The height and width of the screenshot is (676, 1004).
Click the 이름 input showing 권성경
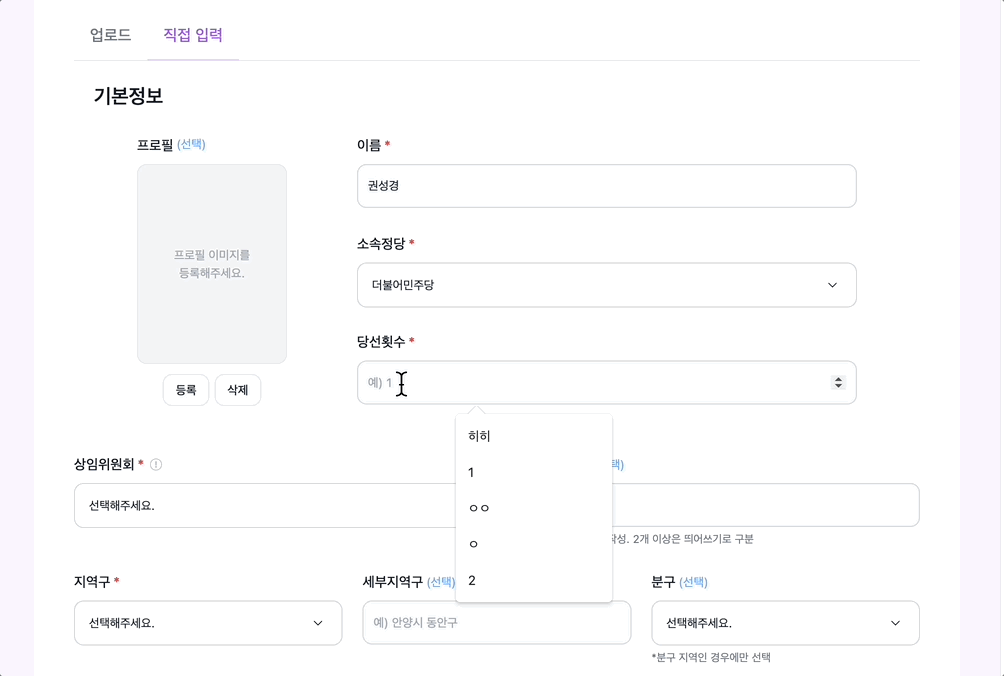click(x=607, y=186)
